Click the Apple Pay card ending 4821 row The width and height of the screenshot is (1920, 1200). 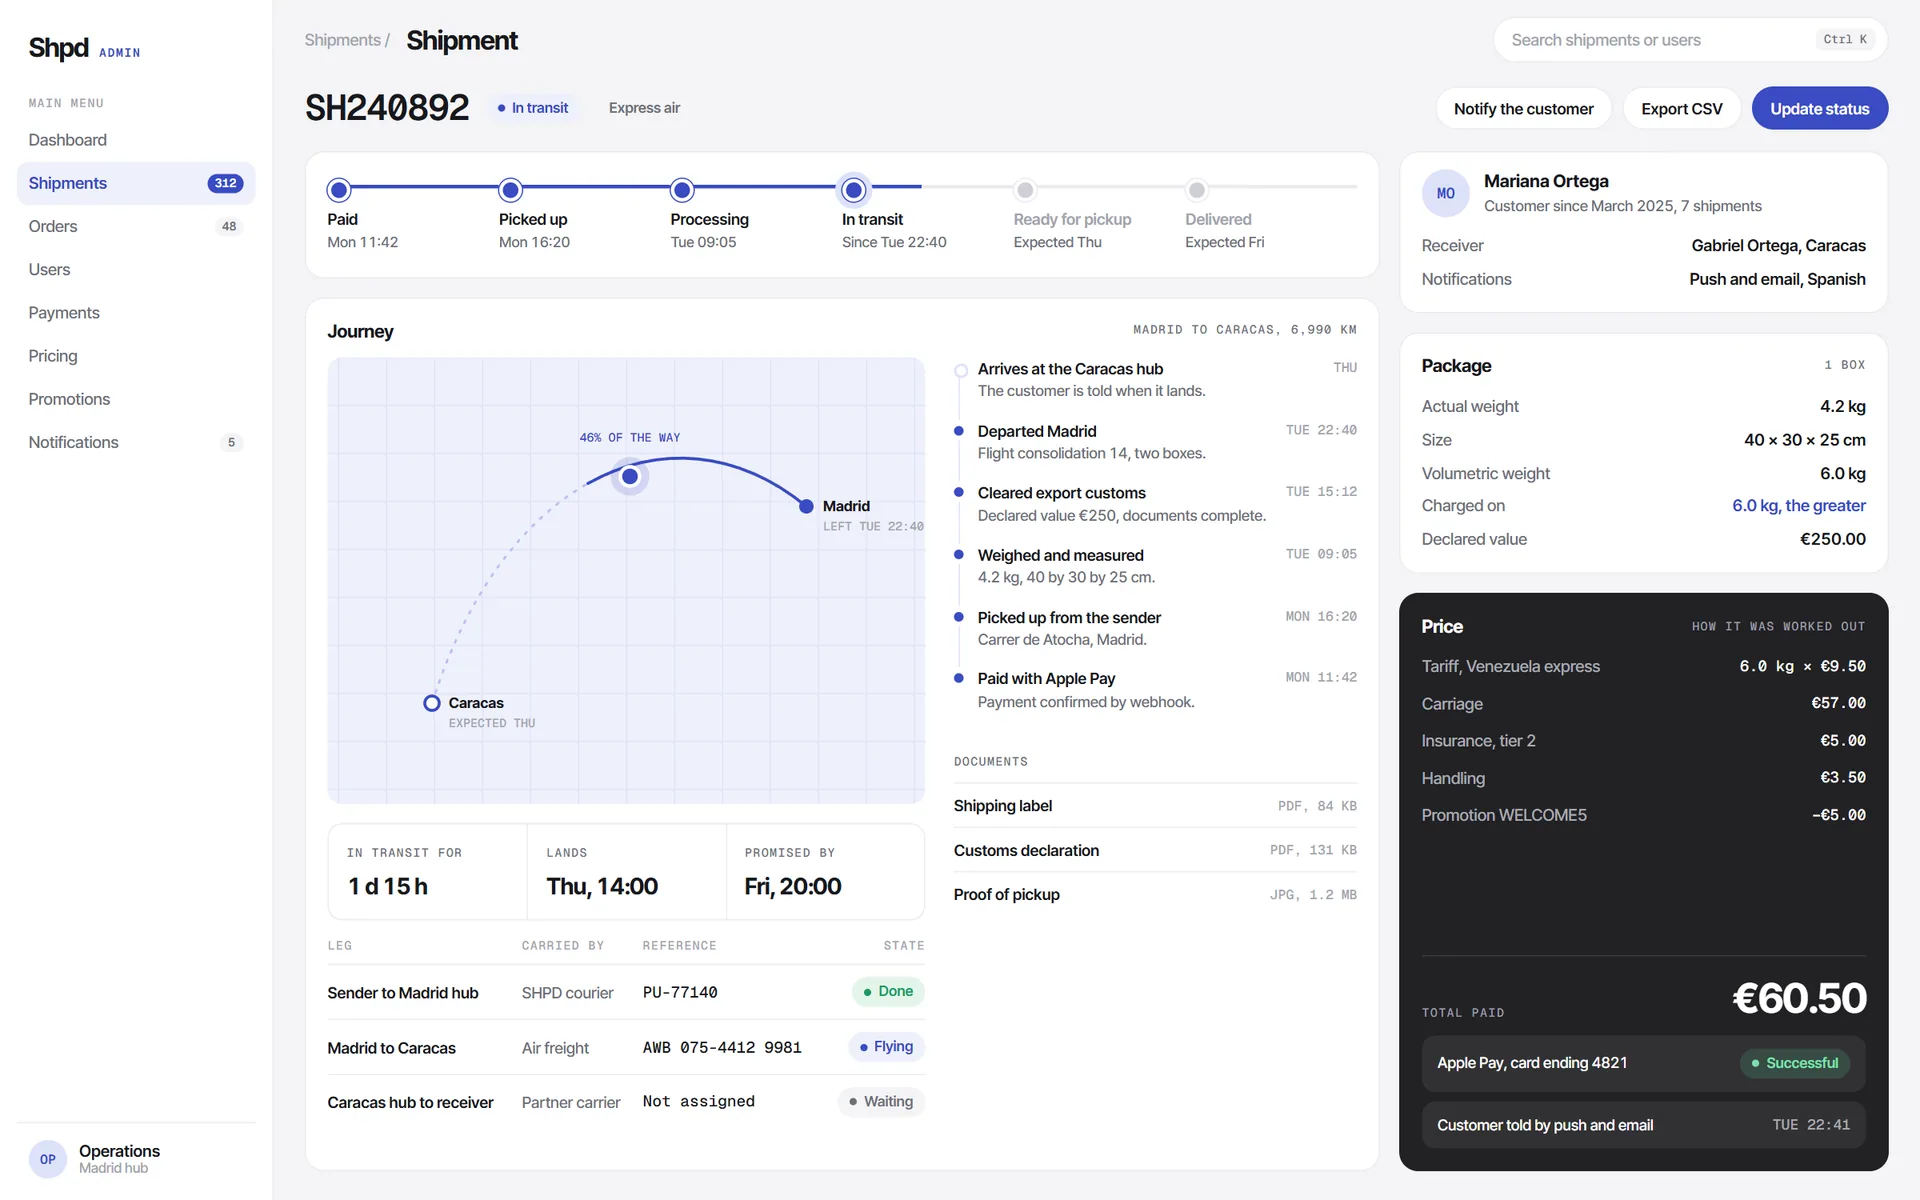1643,1063
